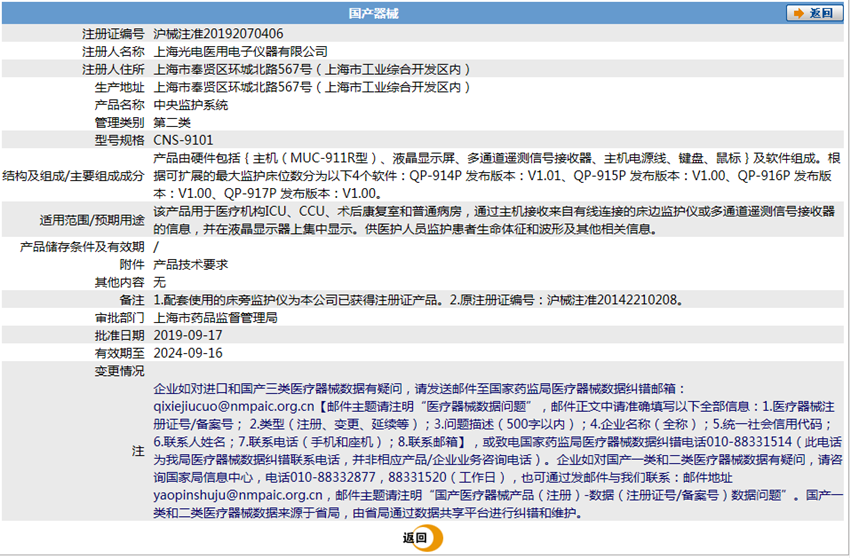Click the 注册人名称 label
Screen dimensions: 850x558
(x=113, y=52)
